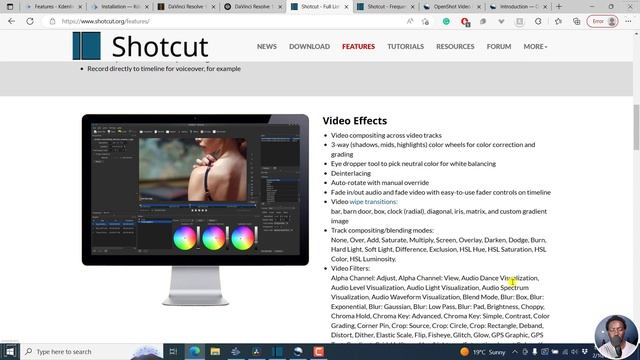This screenshot has height=360, width=640.
Task: Click the Video Effects heading
Action: 355,121
